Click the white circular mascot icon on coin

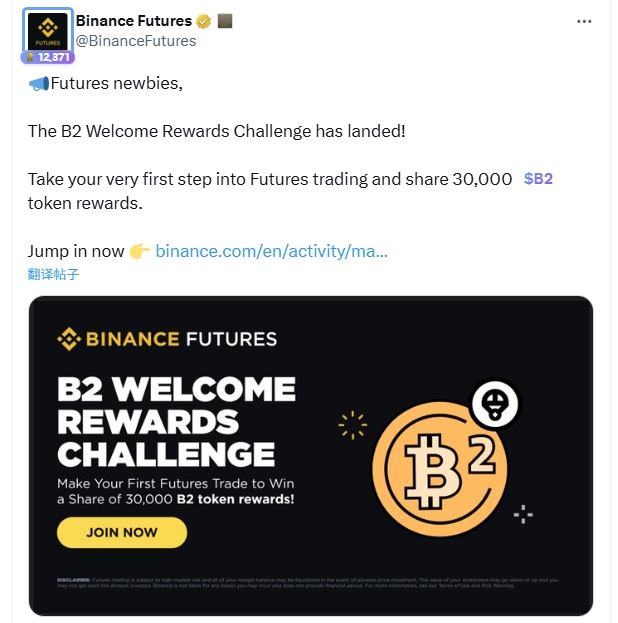click(x=495, y=404)
